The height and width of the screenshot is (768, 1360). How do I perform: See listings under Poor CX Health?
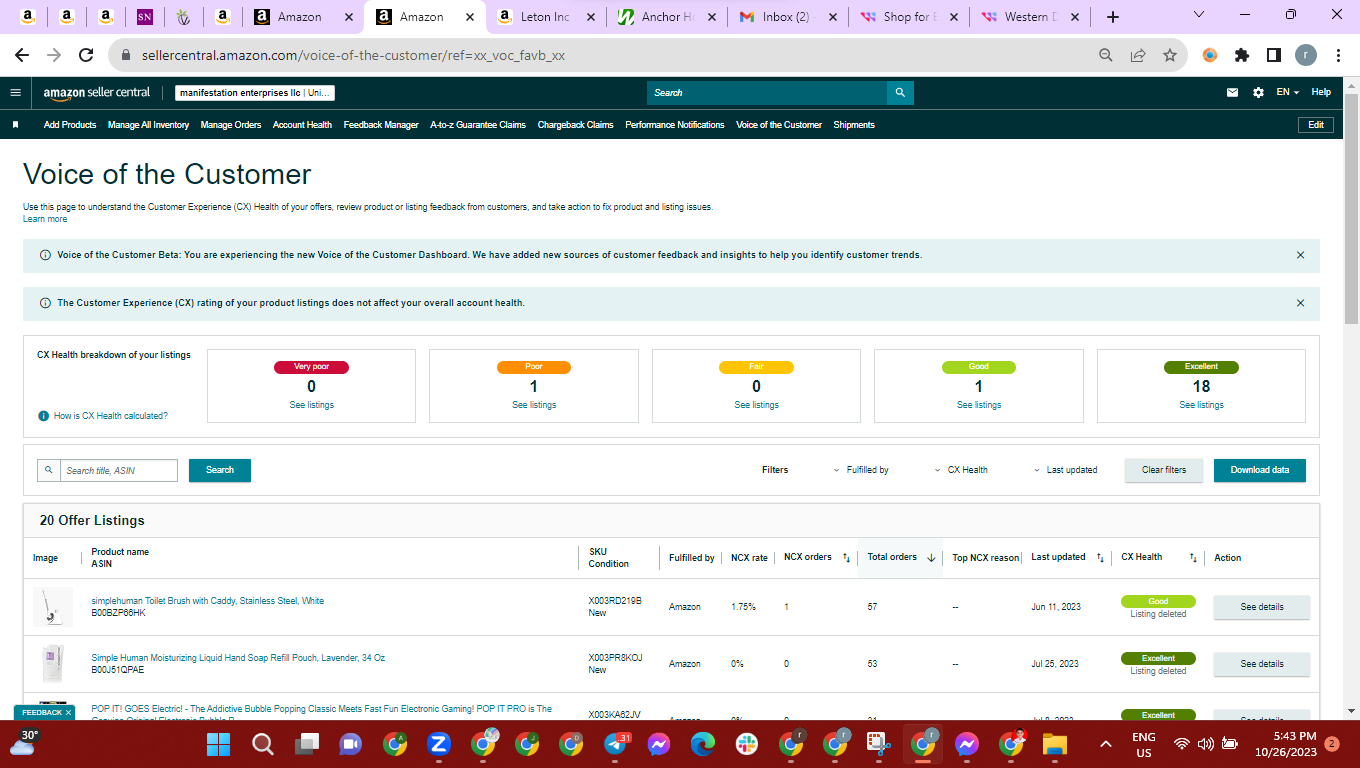(x=534, y=405)
